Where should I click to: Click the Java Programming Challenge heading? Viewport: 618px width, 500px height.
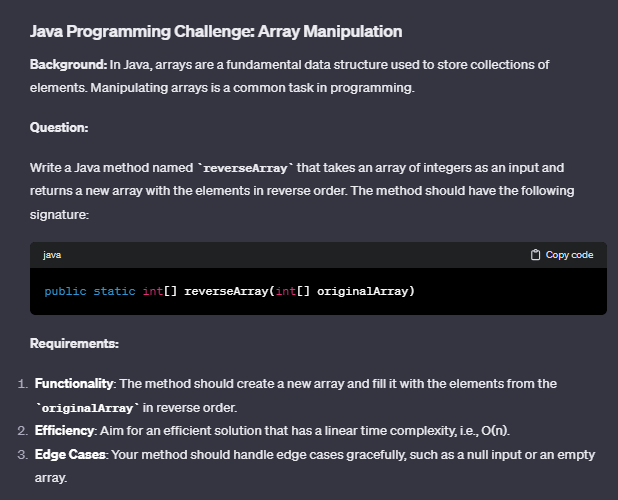tap(216, 32)
